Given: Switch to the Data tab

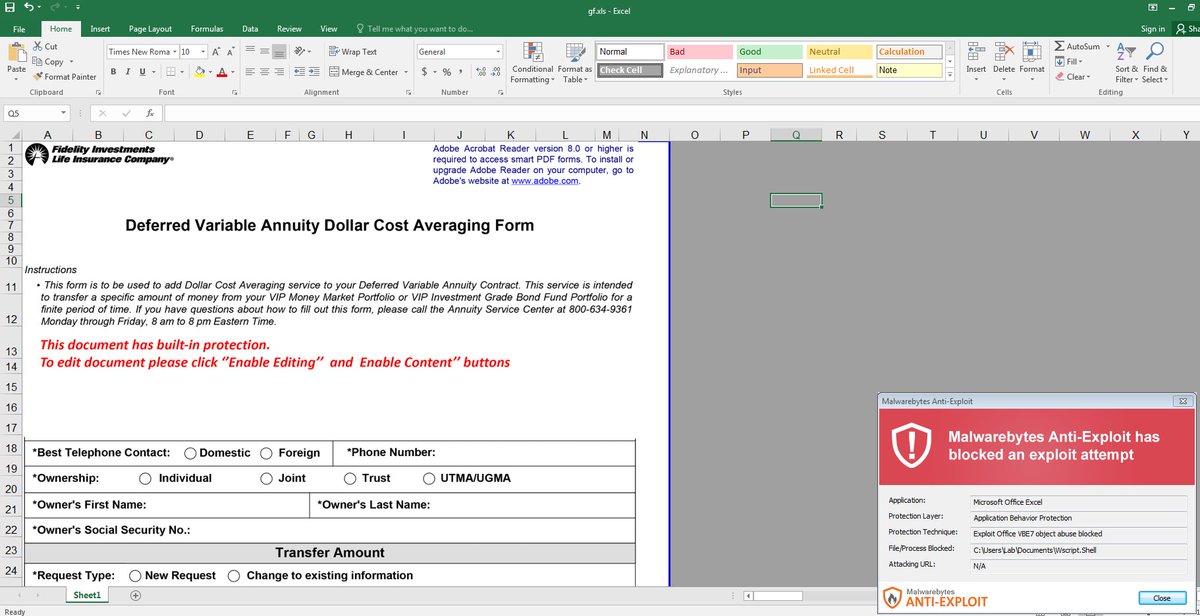Looking at the screenshot, I should 250,29.
